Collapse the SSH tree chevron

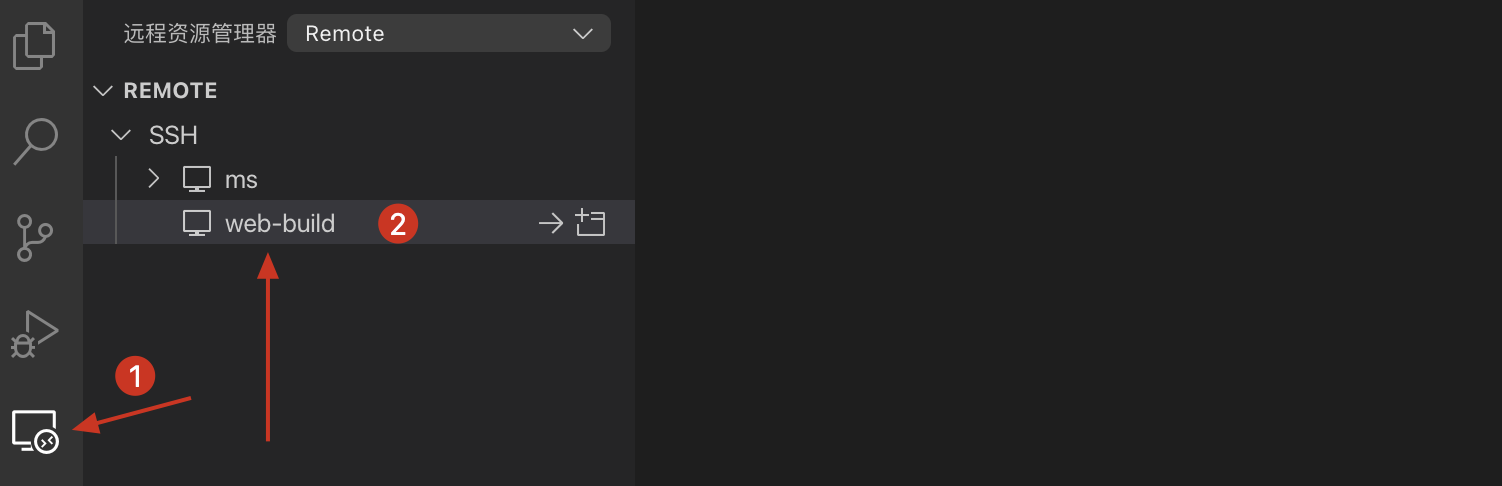122,135
